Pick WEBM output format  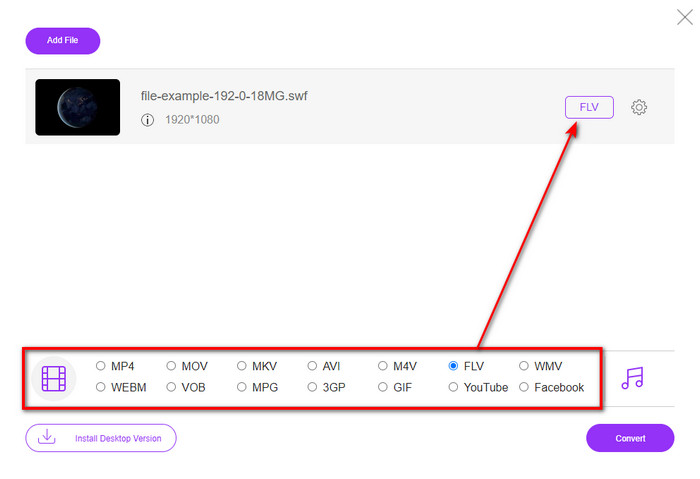(x=100, y=387)
